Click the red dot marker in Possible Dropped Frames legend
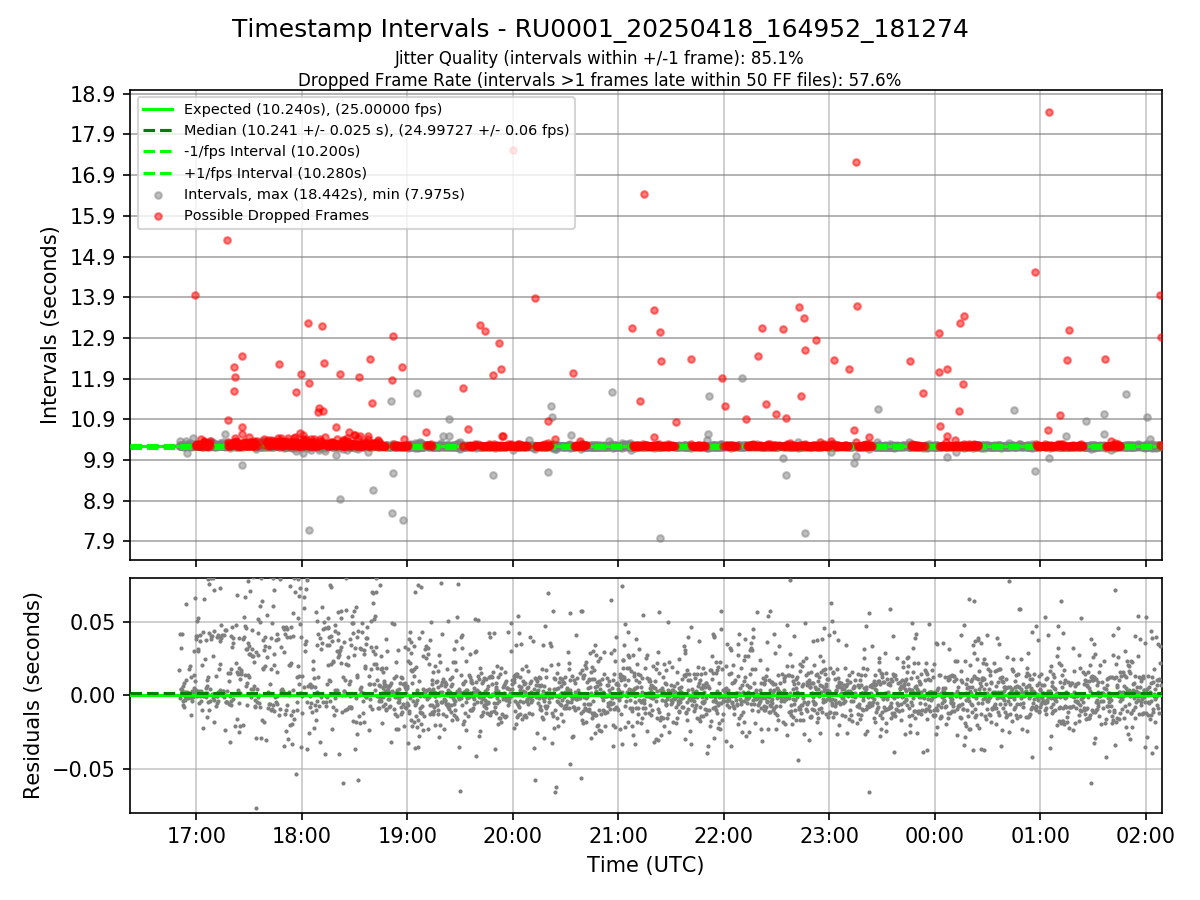1200x900 pixels. click(159, 215)
